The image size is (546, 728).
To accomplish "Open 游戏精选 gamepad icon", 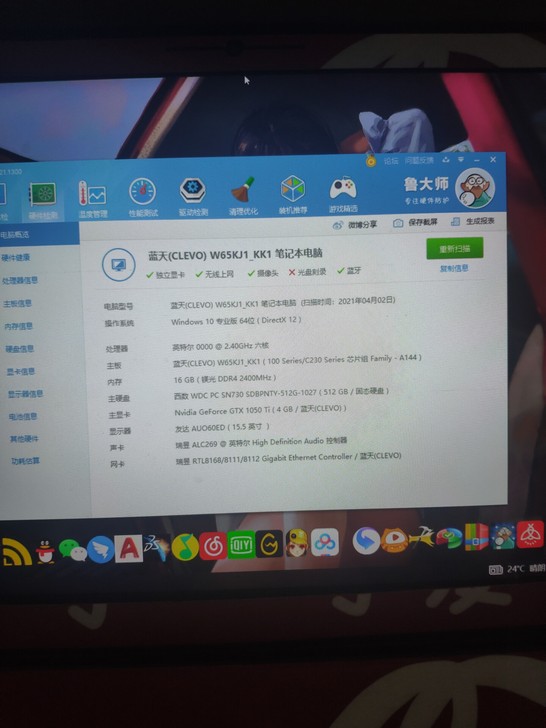I will (343, 194).
